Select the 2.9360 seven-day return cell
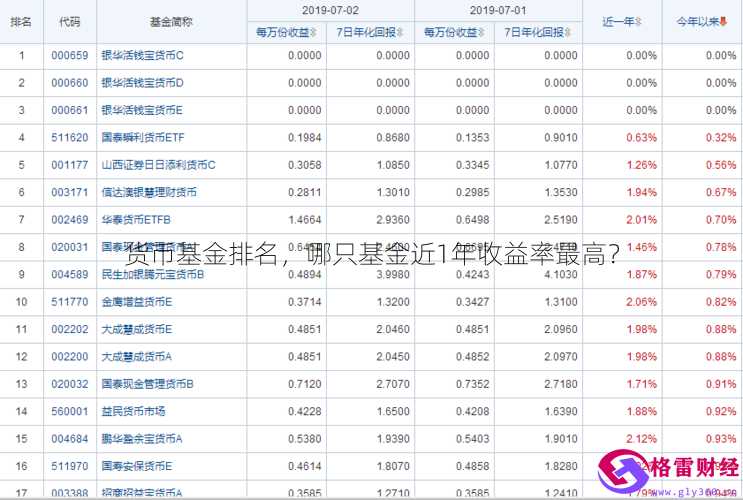 [x=393, y=220]
